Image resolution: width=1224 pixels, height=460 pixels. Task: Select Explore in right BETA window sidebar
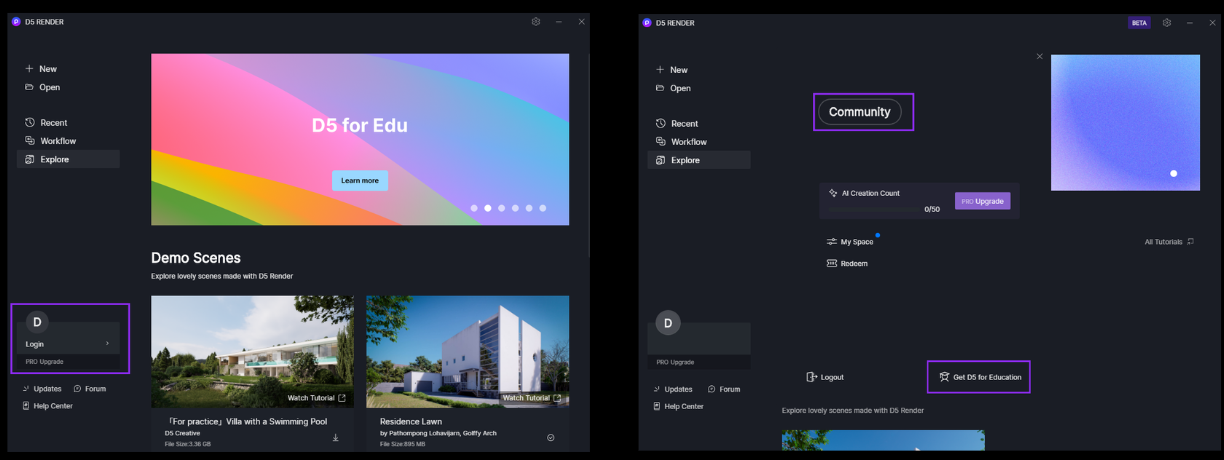coord(699,160)
